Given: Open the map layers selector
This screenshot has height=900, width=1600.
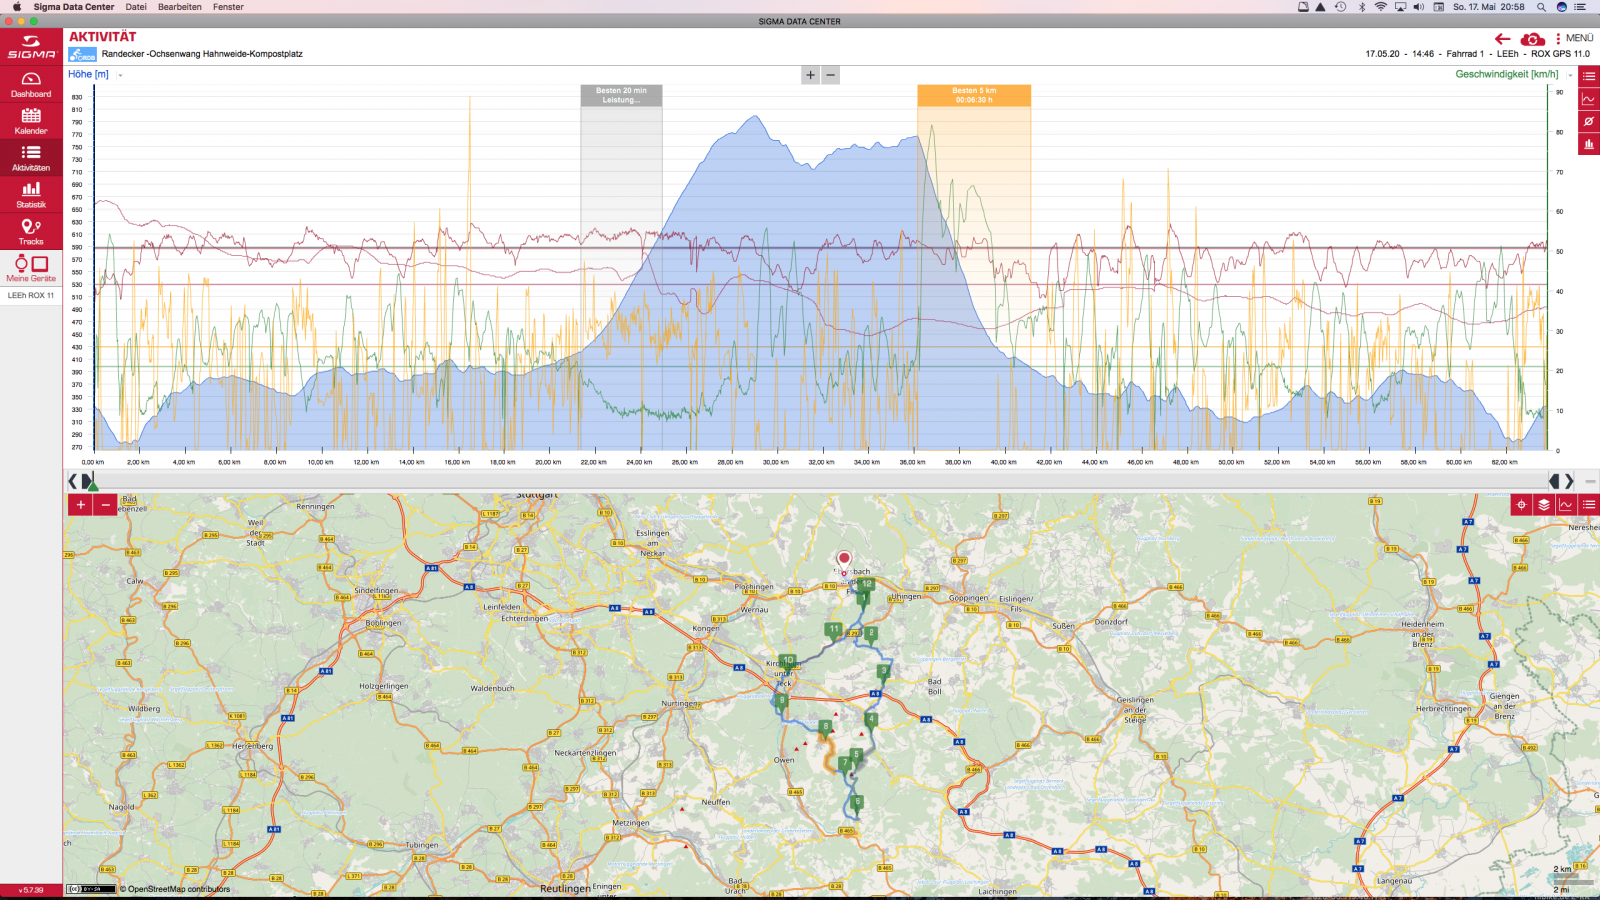Looking at the screenshot, I should [1544, 505].
